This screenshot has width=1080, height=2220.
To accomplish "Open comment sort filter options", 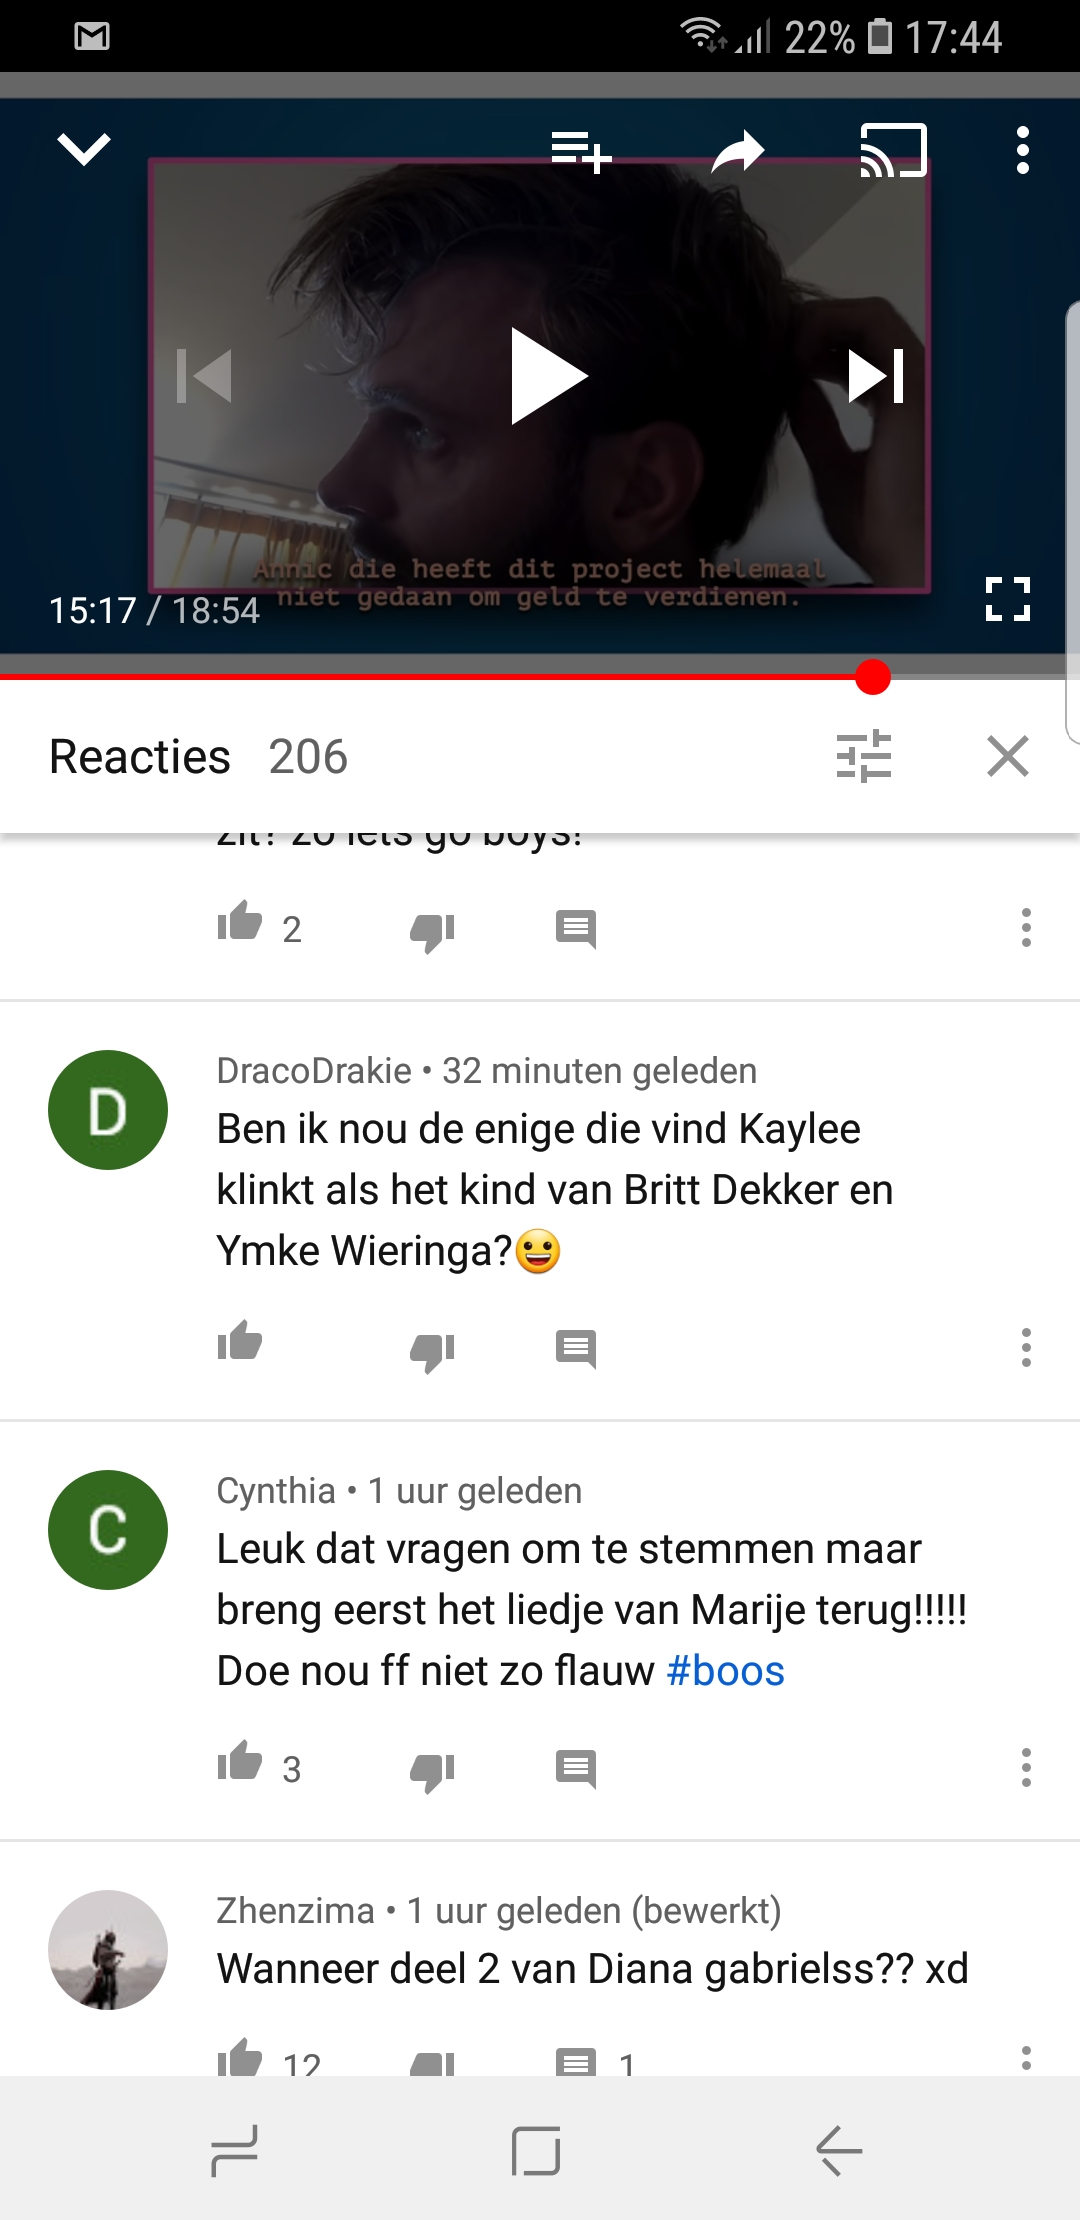I will pyautogui.click(x=863, y=756).
